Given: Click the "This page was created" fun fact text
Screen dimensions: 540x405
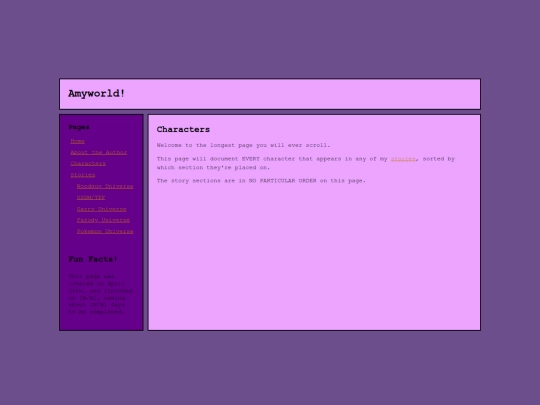Looking at the screenshot, I should [x=100, y=294].
